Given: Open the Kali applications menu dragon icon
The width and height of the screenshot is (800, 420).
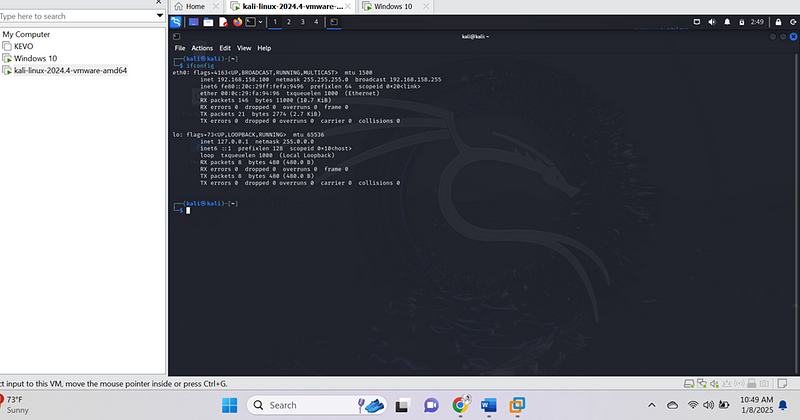Looking at the screenshot, I should coord(176,22).
